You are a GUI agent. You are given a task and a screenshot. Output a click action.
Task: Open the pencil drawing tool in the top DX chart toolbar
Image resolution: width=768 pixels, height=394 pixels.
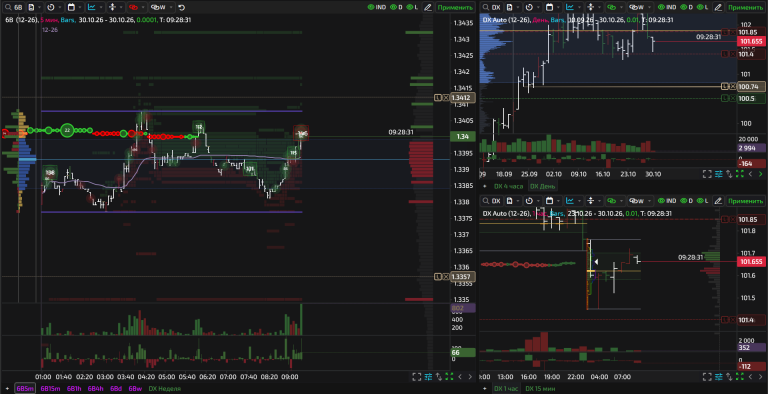718,7
